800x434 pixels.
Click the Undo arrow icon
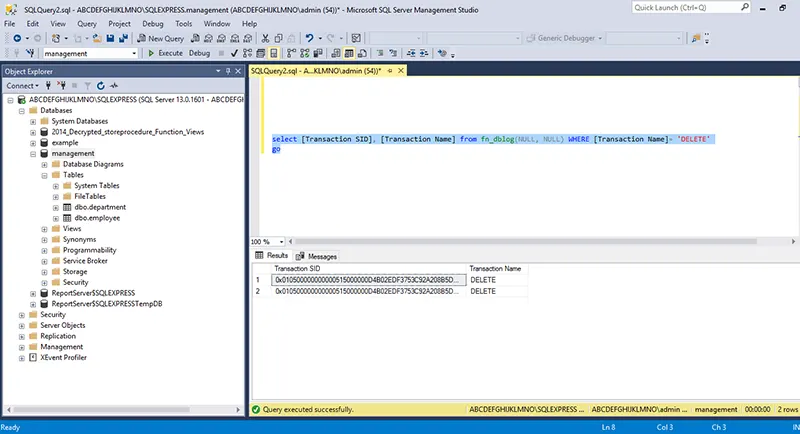(309, 38)
